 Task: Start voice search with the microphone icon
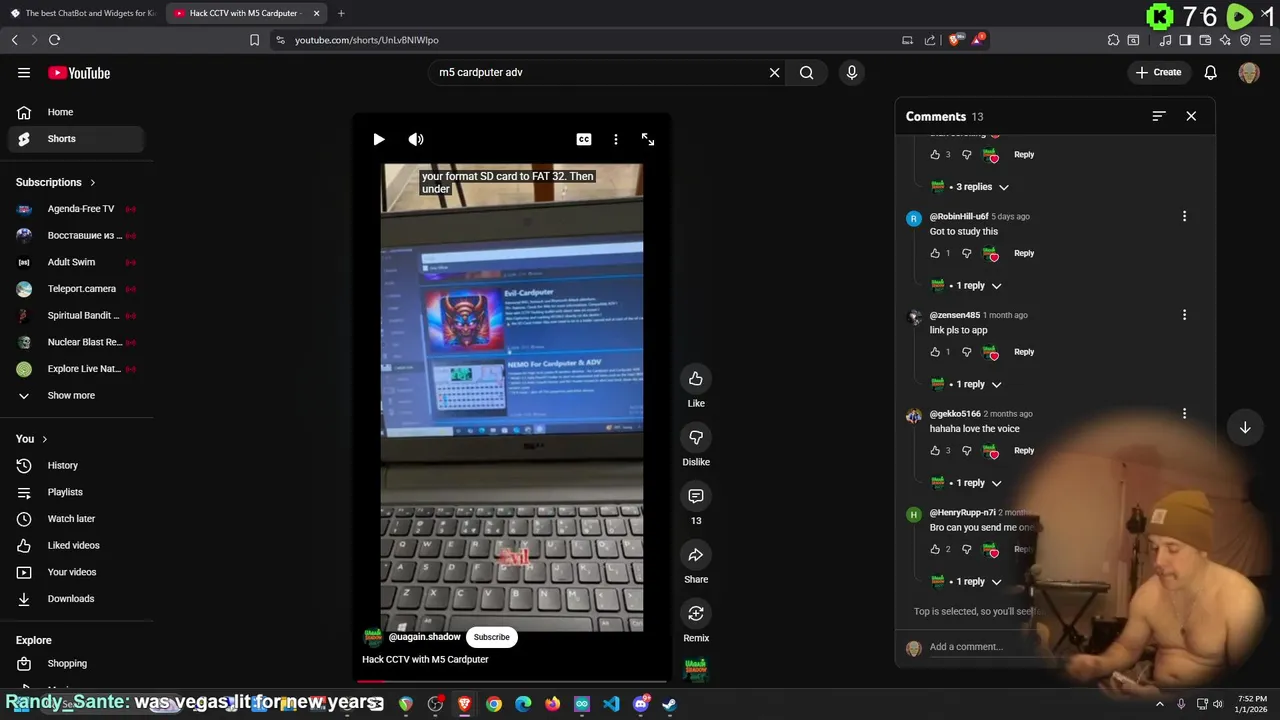click(852, 72)
